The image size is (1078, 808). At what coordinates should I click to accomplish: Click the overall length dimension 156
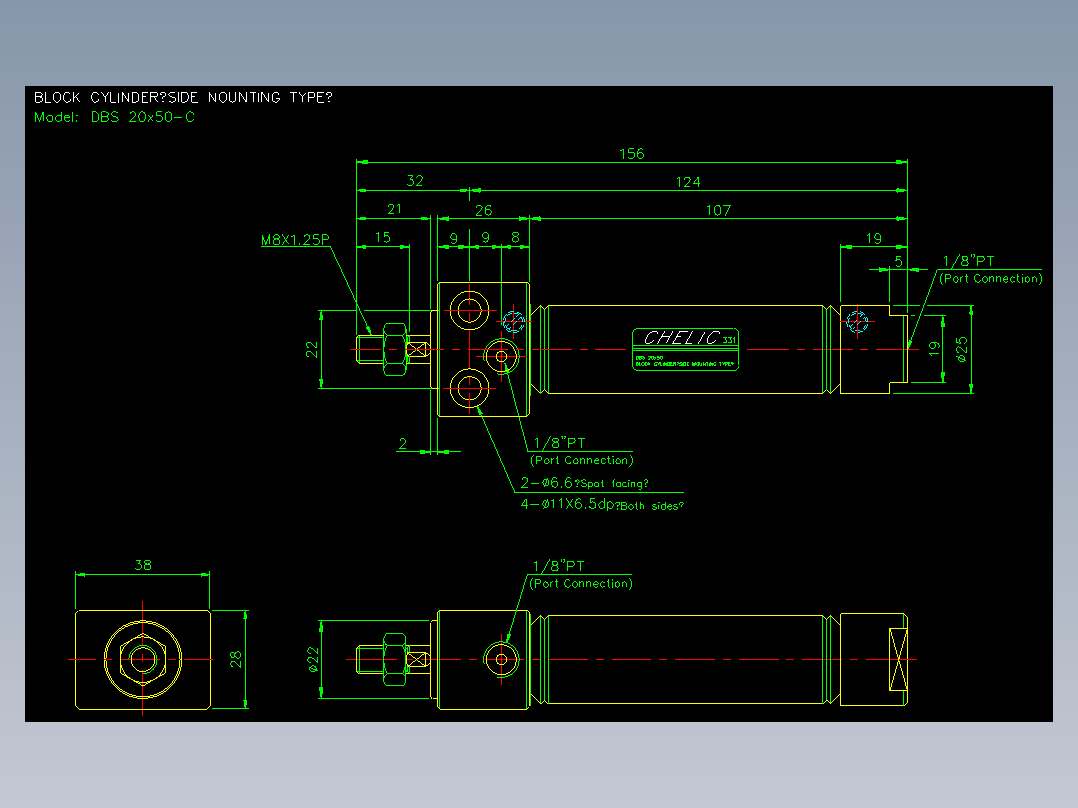(x=631, y=153)
